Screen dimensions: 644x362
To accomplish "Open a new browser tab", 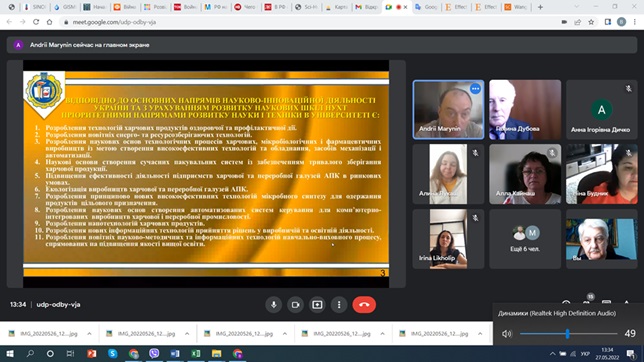I will tap(540, 7).
